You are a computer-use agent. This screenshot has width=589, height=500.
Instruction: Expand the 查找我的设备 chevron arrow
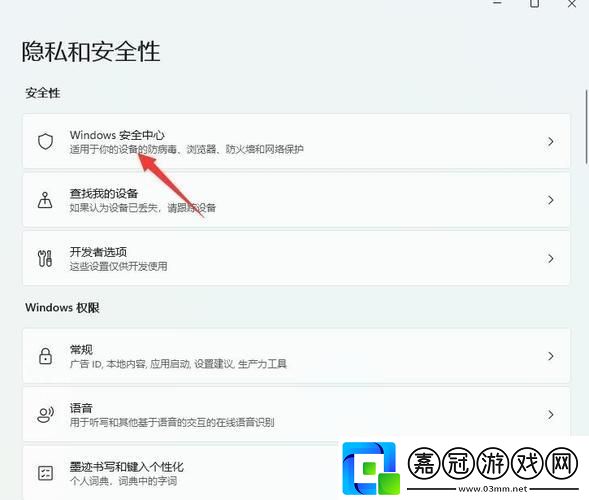point(550,200)
